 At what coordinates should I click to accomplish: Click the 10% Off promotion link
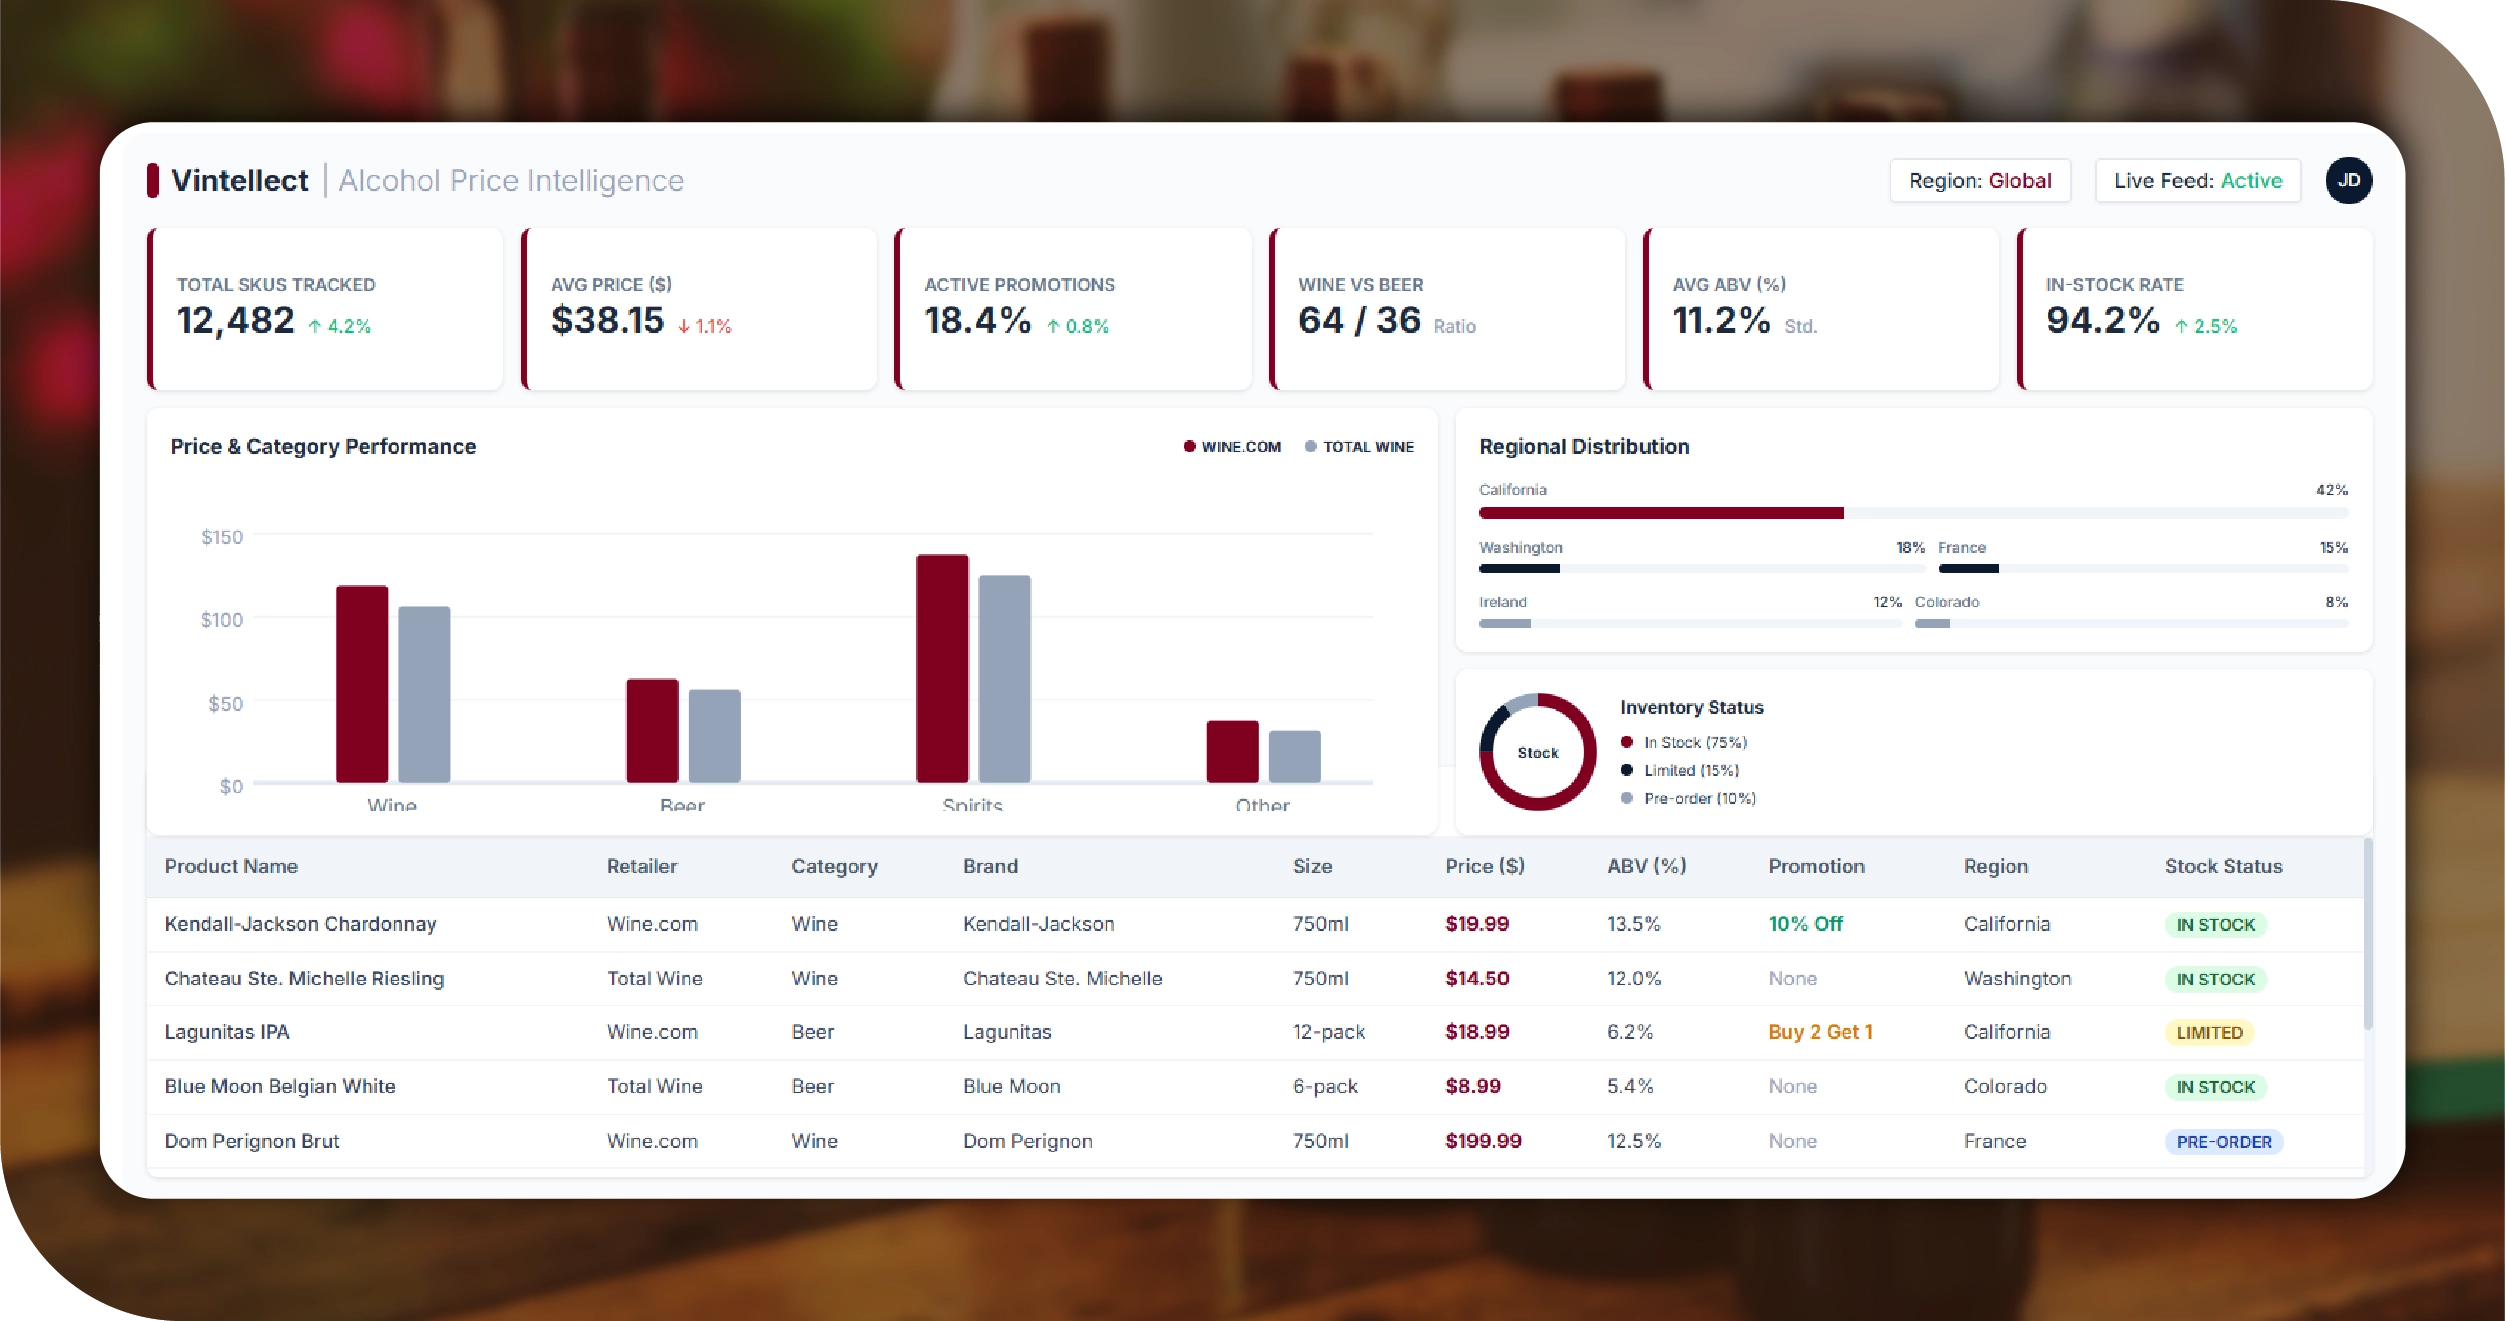point(1805,924)
